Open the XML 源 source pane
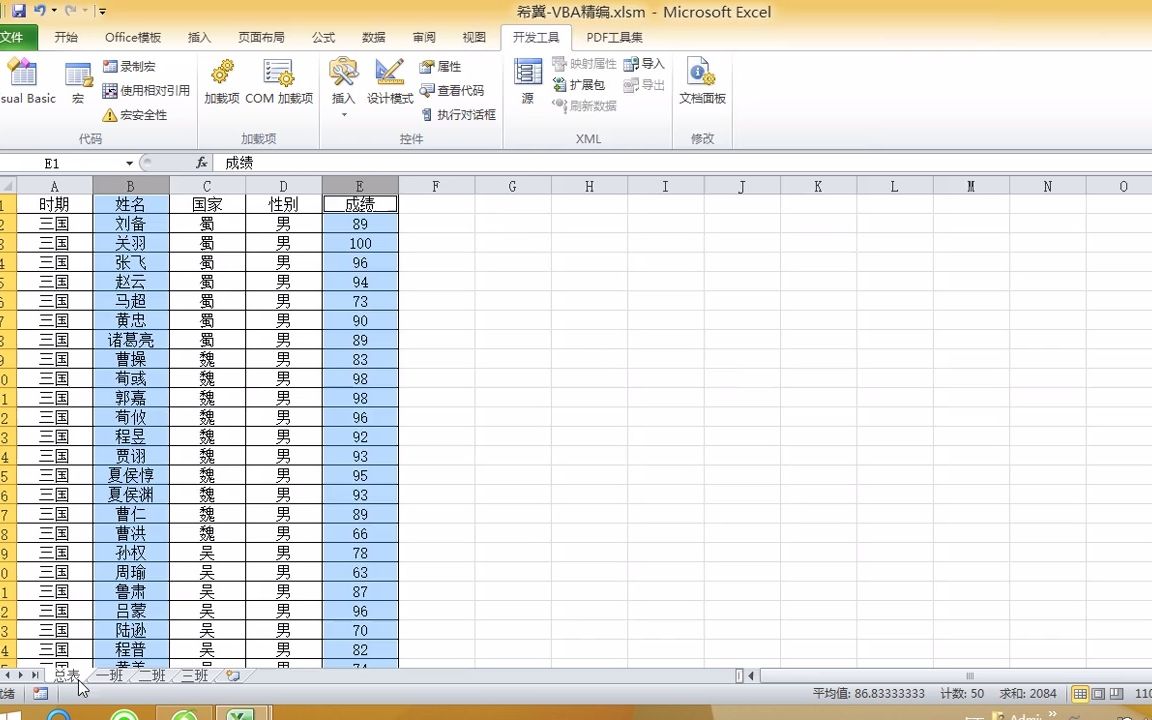 coord(528,80)
